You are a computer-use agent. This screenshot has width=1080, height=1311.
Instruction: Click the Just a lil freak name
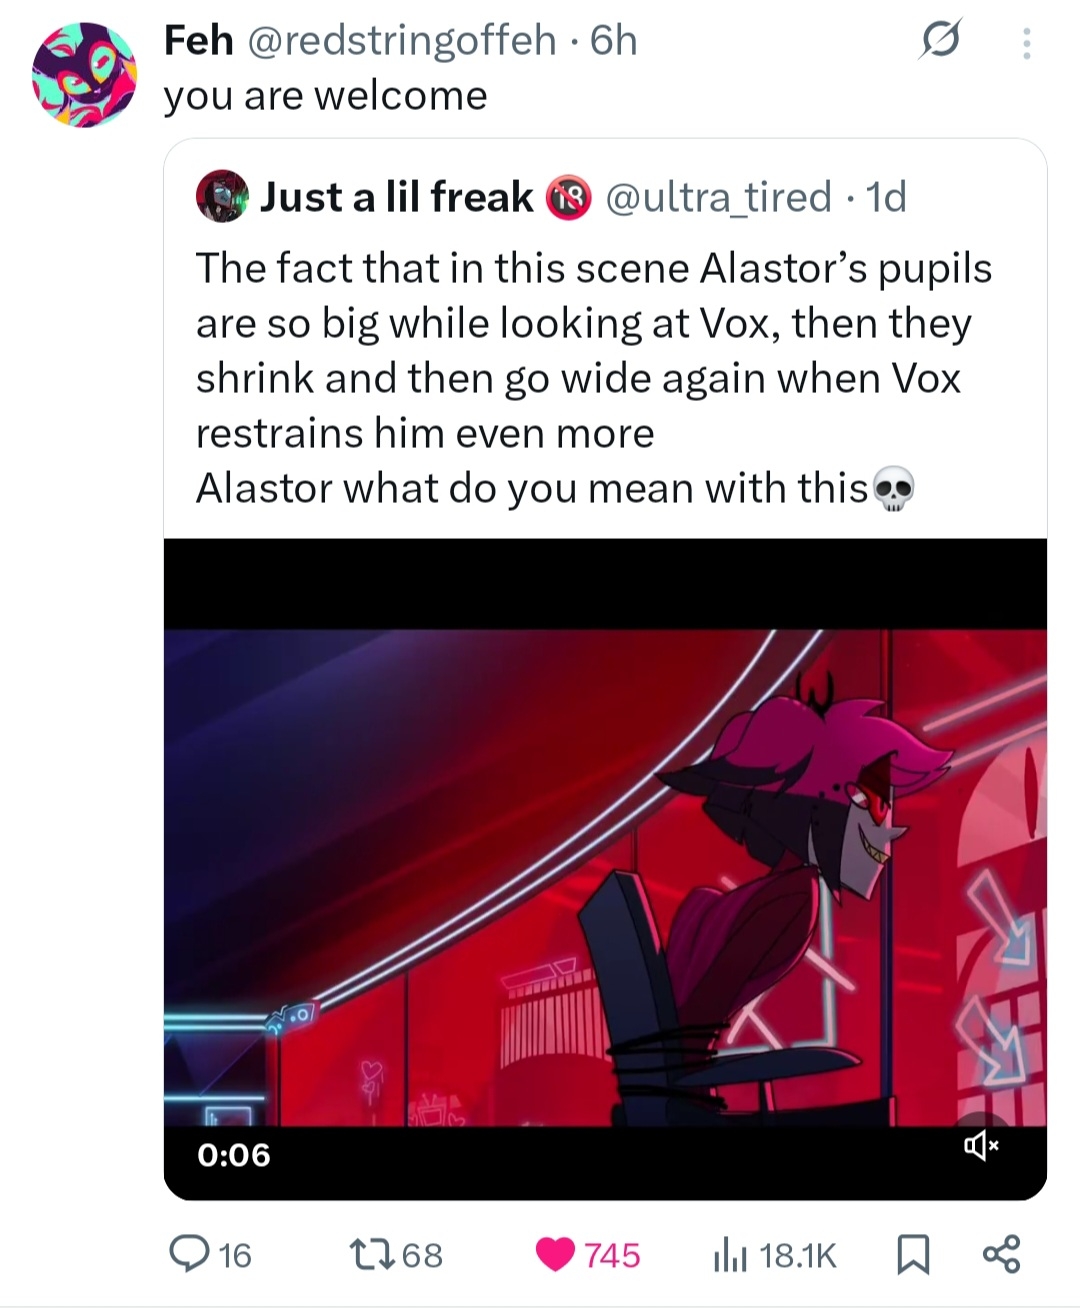pyautogui.click(x=396, y=197)
